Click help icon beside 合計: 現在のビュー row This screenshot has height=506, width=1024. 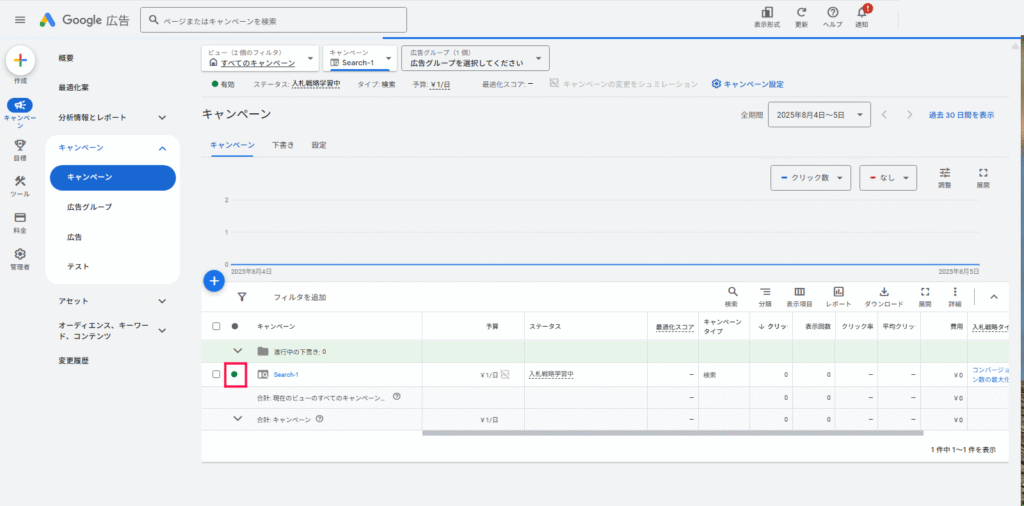pyautogui.click(x=396, y=396)
